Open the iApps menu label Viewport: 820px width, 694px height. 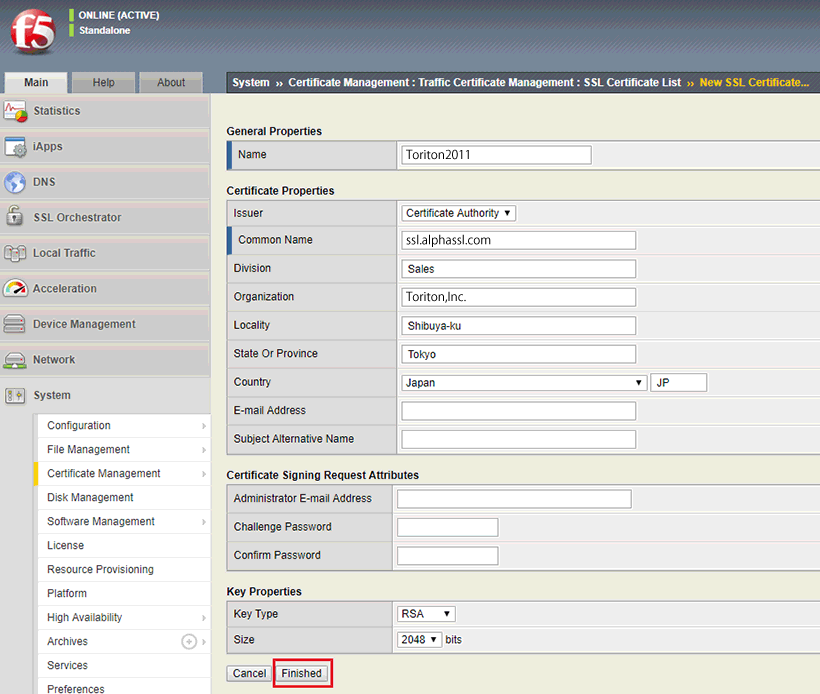[x=48, y=146]
